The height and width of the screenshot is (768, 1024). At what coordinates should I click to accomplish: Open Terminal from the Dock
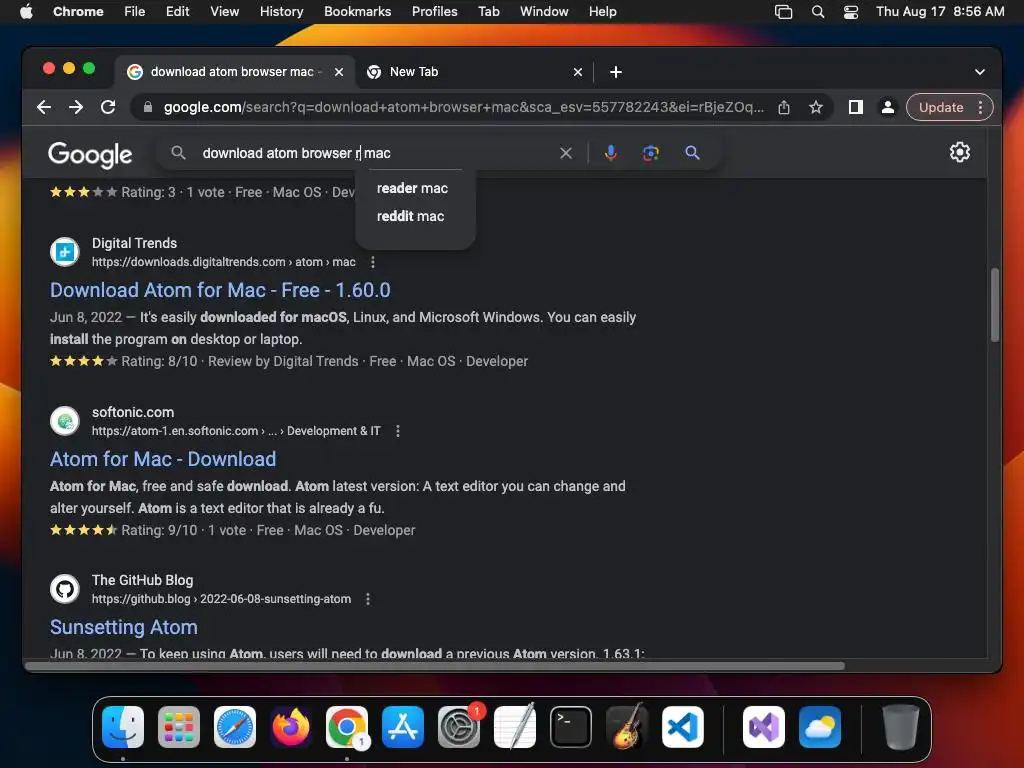571,727
